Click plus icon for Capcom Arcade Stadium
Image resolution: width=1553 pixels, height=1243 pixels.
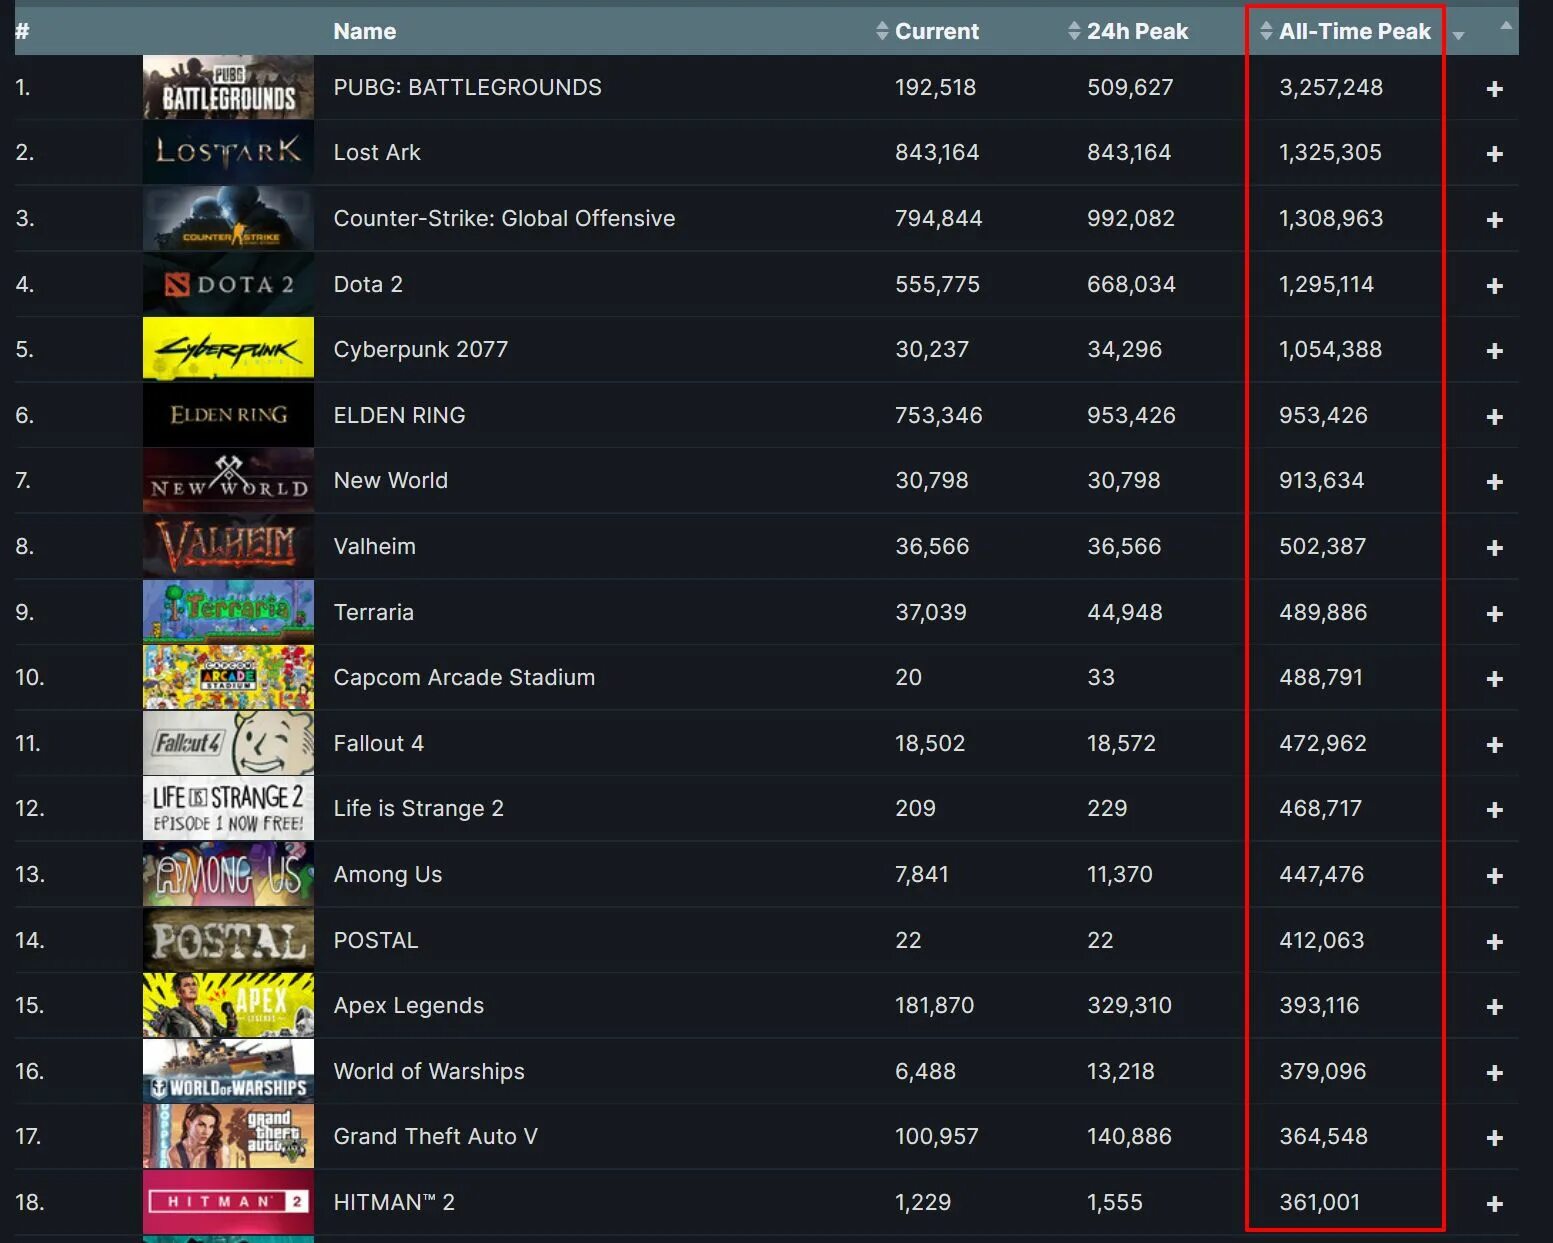(1494, 679)
